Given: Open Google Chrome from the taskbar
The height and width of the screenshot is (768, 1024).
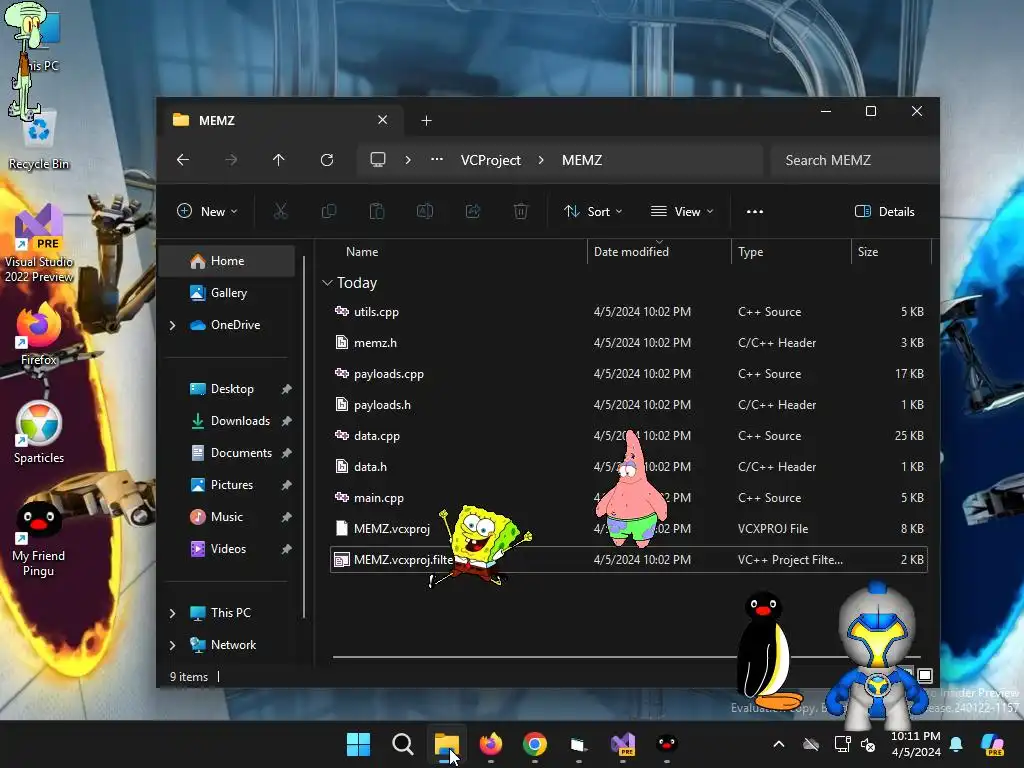Looking at the screenshot, I should click(535, 744).
